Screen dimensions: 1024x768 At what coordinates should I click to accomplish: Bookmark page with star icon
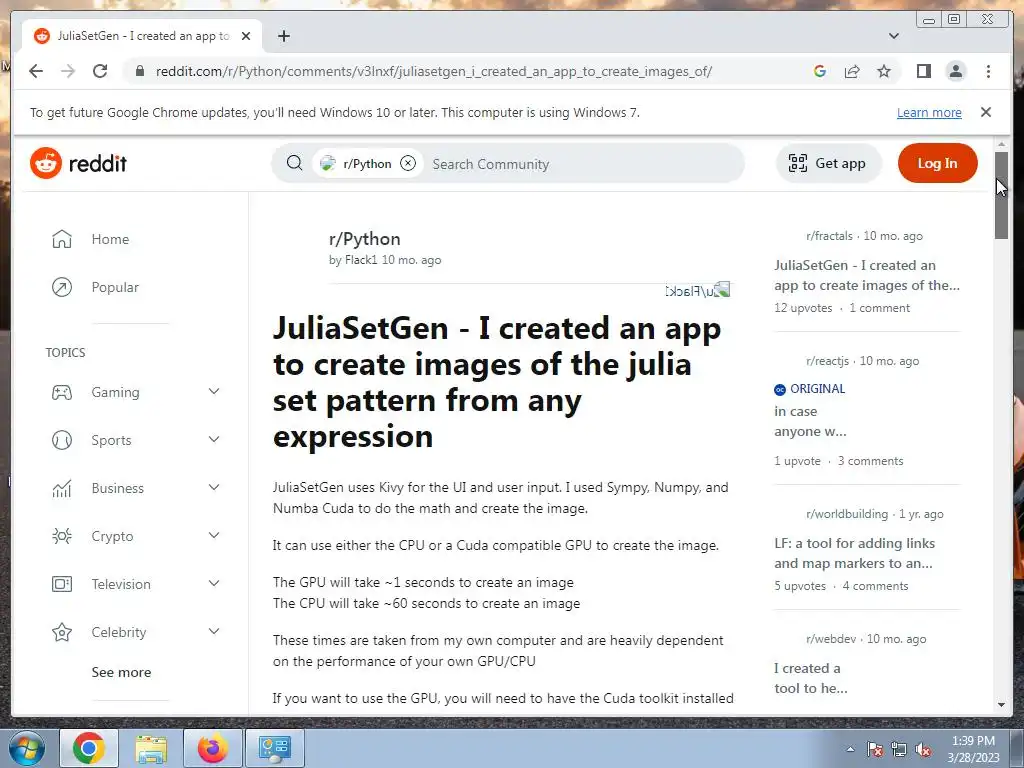884,71
